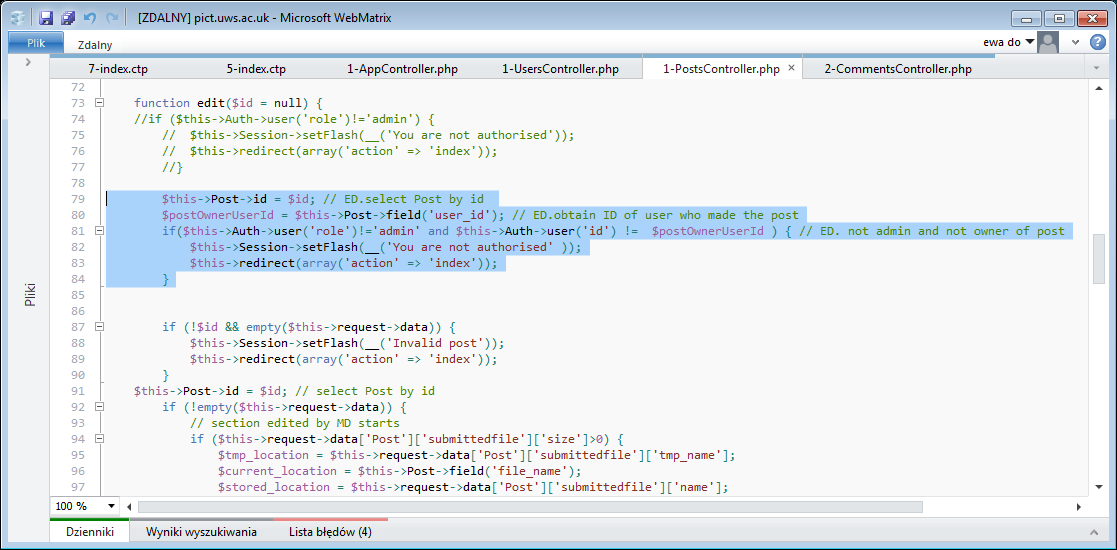Open the Help question mark icon
The image size is (1117, 550).
(1098, 42)
